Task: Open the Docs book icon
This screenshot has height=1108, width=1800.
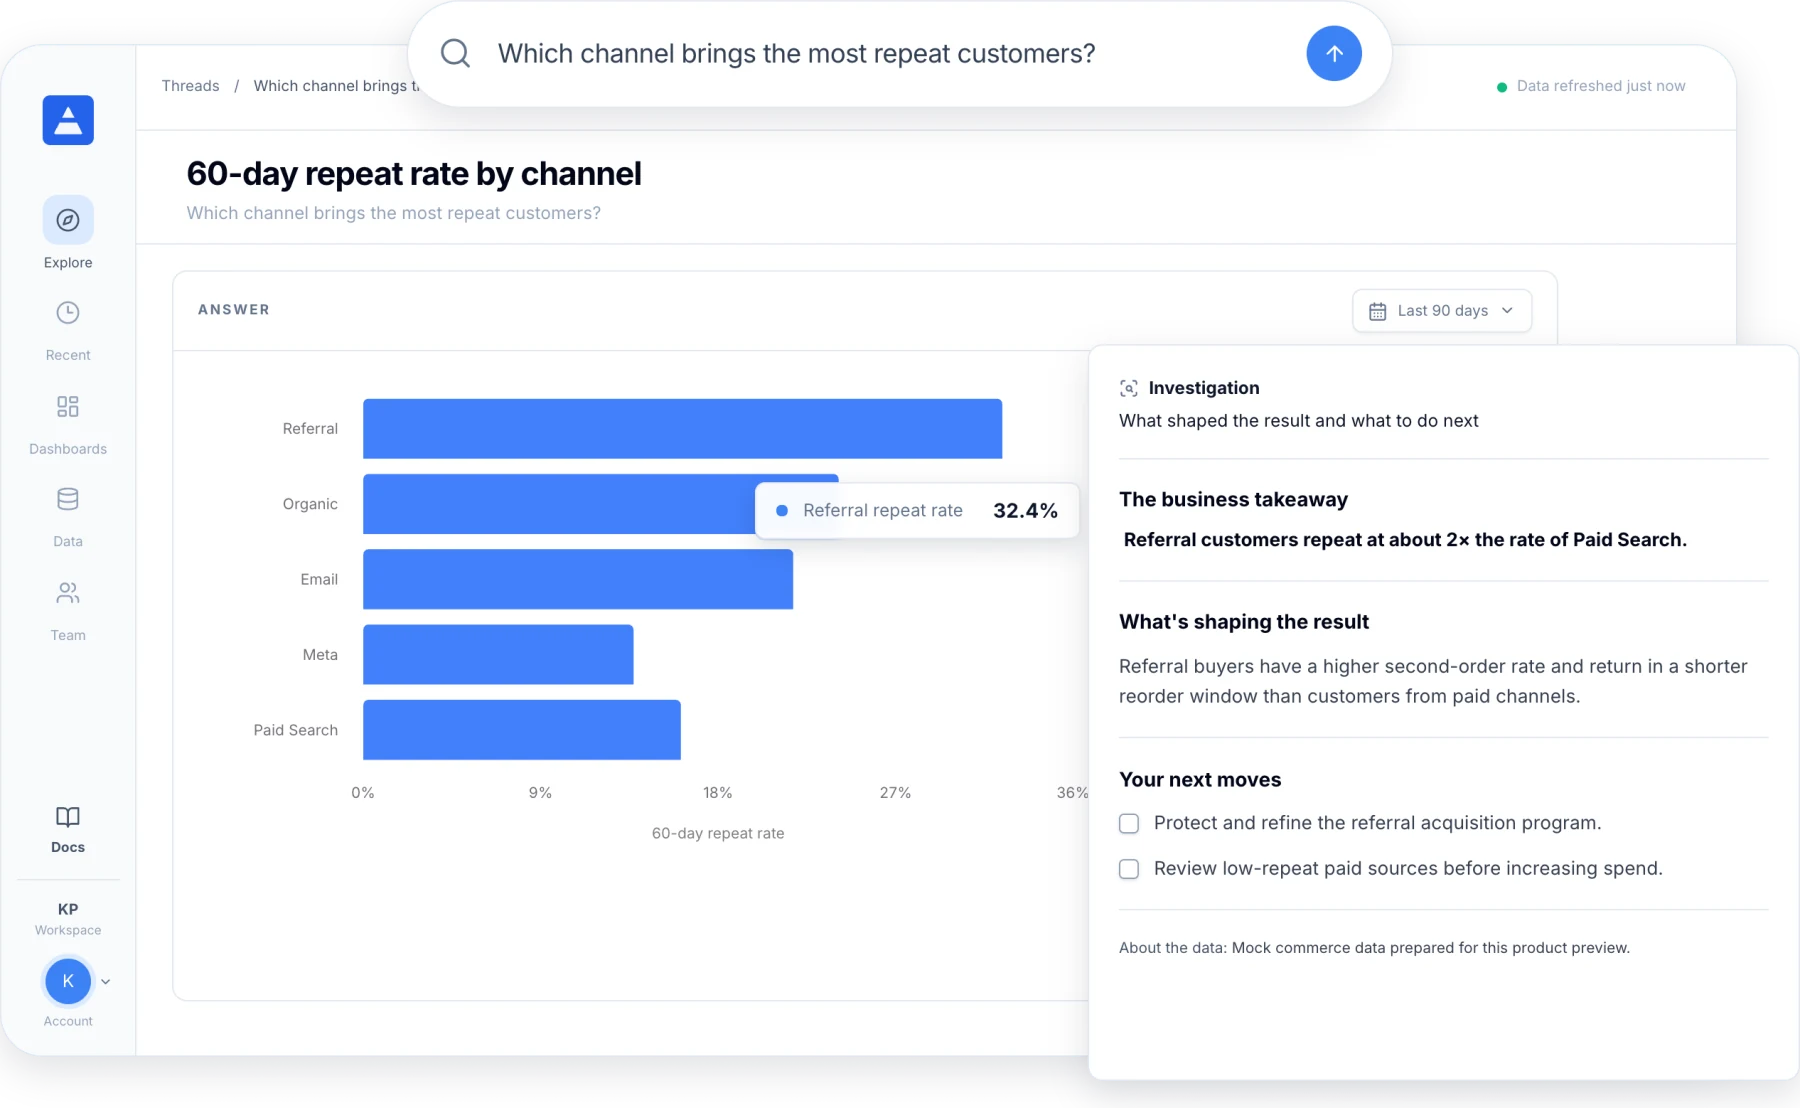Action: coord(68,816)
